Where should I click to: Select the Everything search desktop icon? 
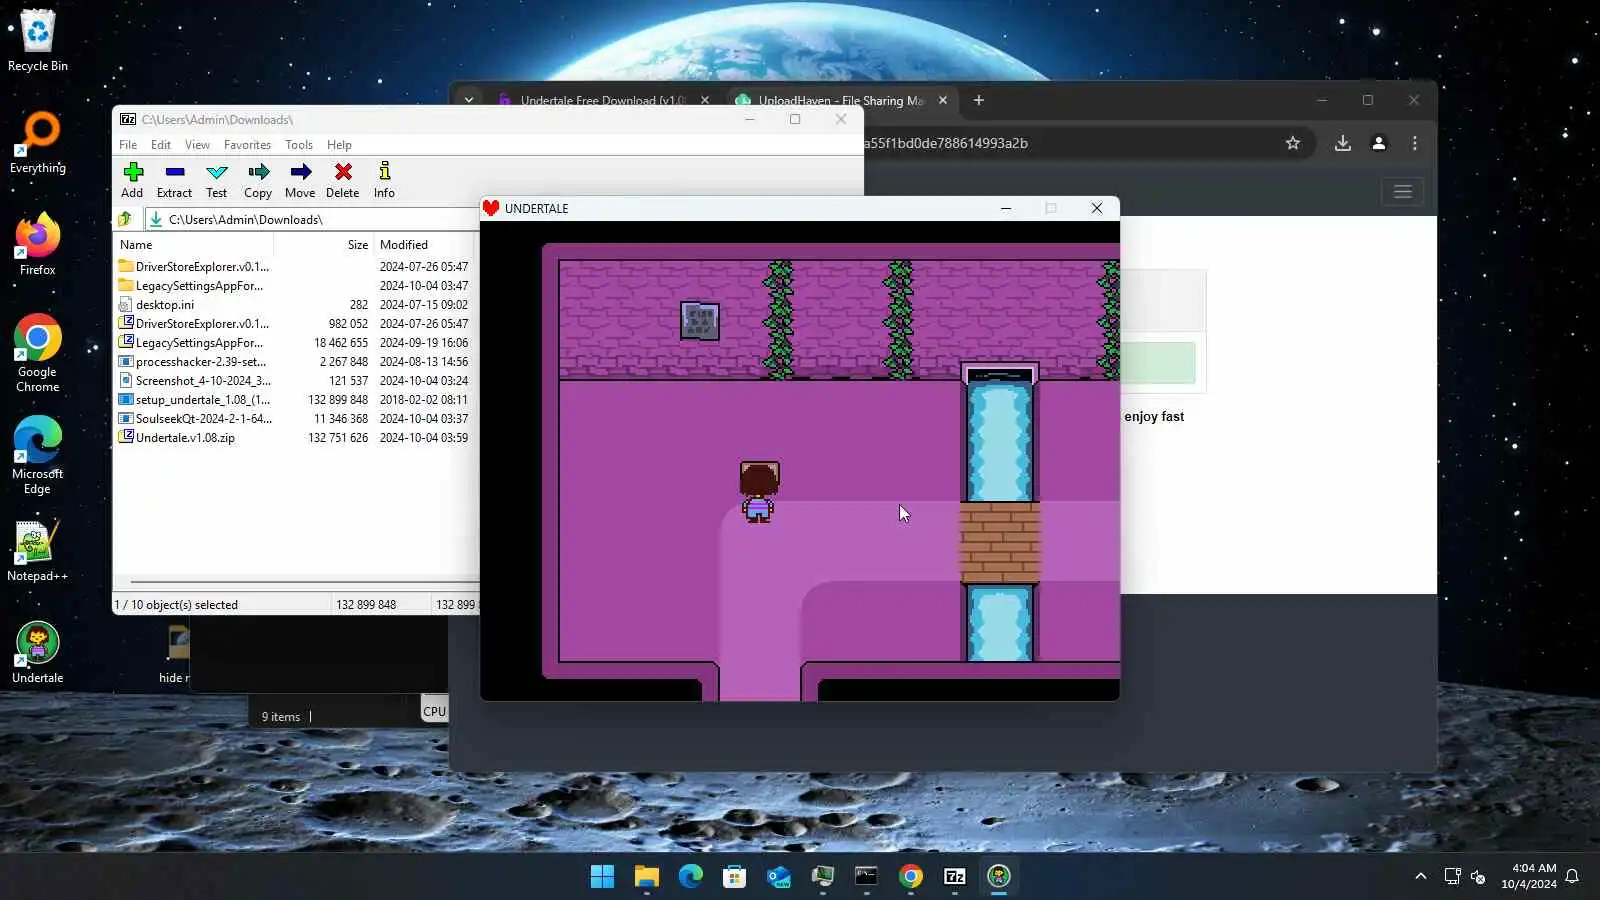click(38, 143)
